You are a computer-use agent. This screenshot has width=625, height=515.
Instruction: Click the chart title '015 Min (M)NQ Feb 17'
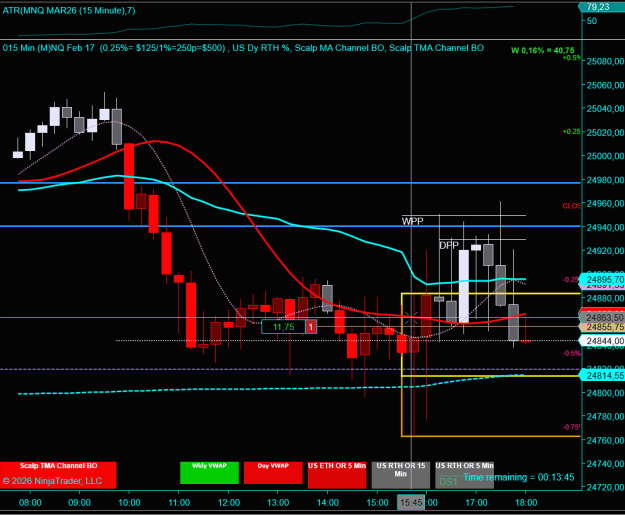[x=49, y=48]
